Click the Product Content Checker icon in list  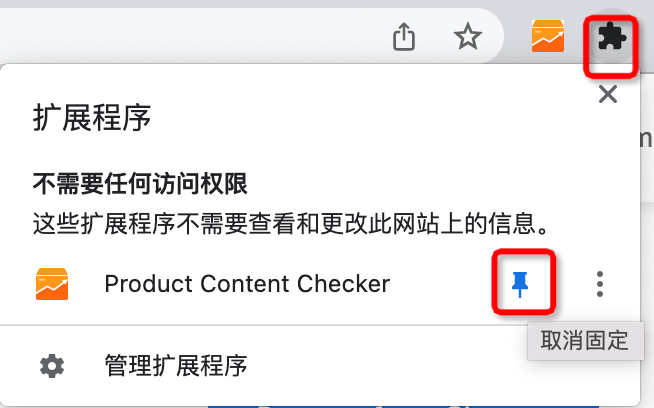[52, 284]
